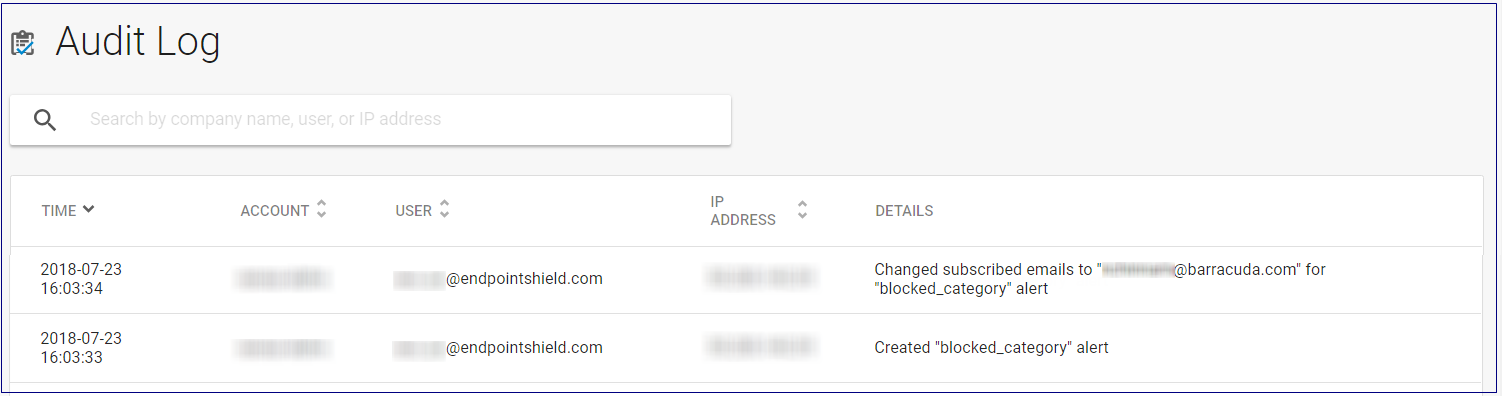
Task: Click the second row's endpointshield.com user
Action: [498, 348]
